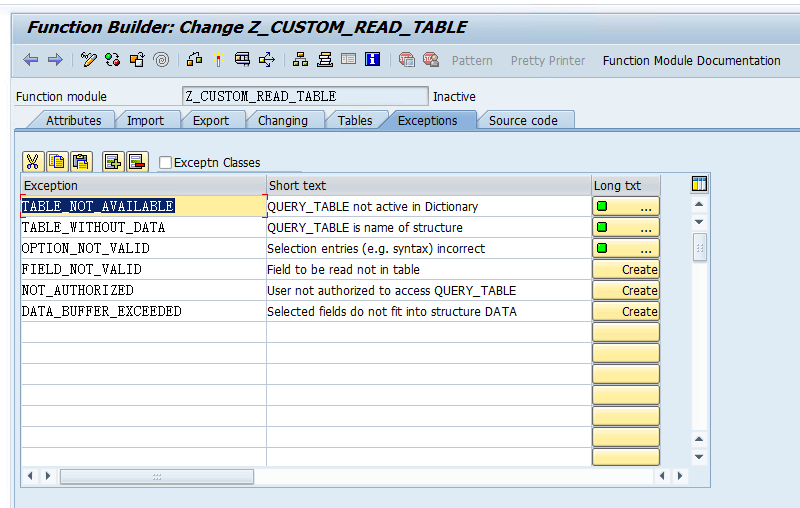Viewport: 800px width, 508px height.
Task: Click the Long txt column header
Action: pos(626,185)
